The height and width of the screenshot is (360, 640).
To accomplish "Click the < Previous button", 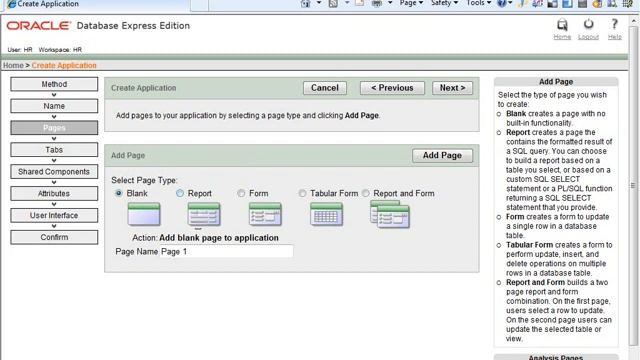I will (392, 88).
